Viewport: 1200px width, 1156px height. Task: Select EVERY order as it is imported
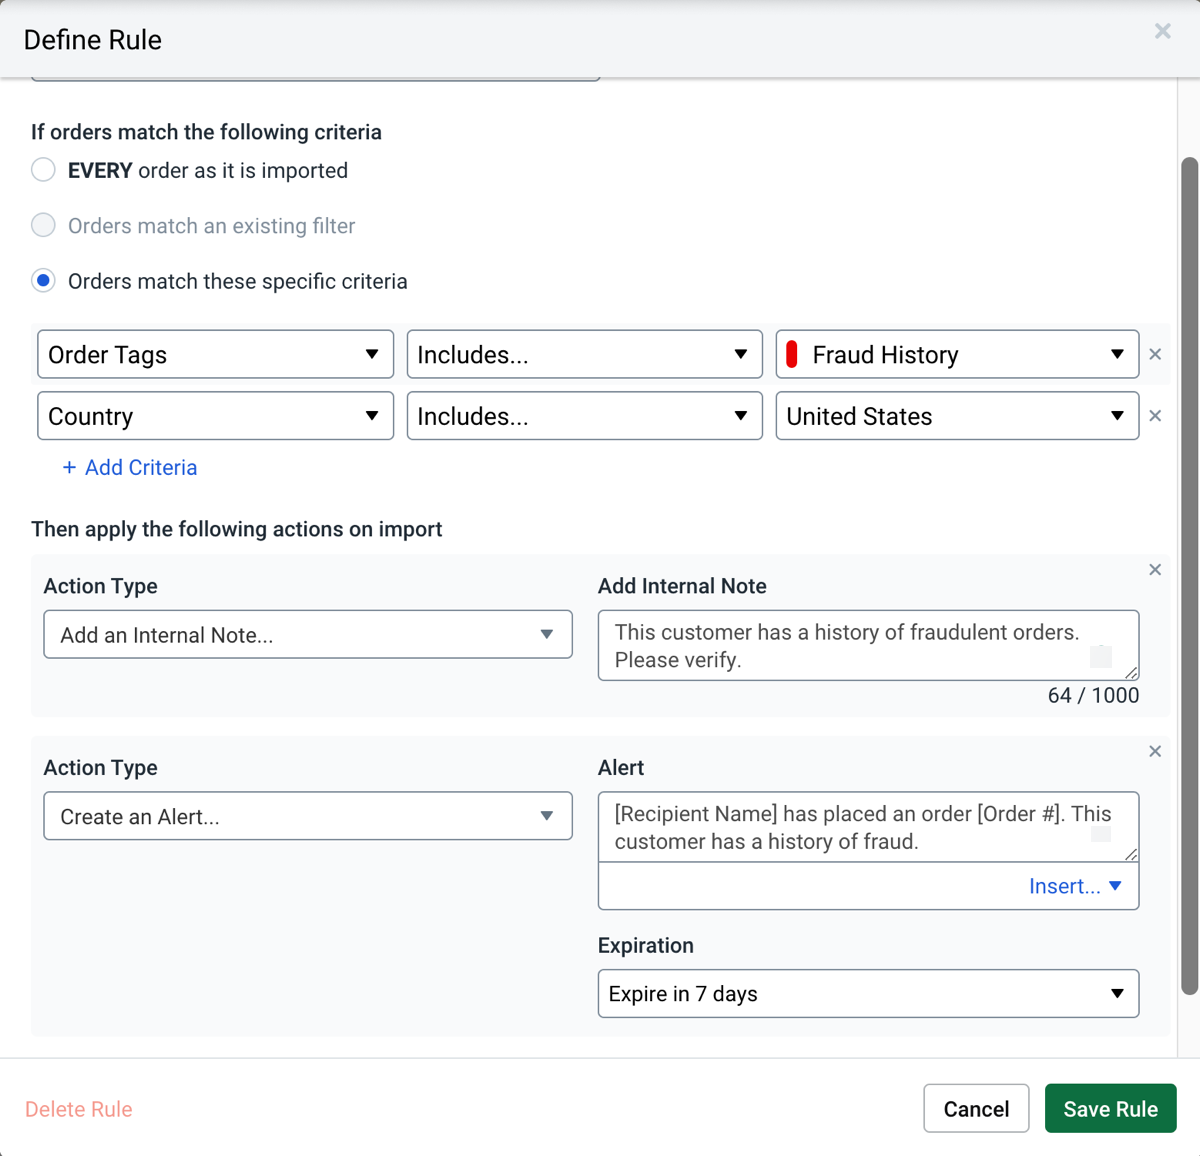tap(43, 170)
